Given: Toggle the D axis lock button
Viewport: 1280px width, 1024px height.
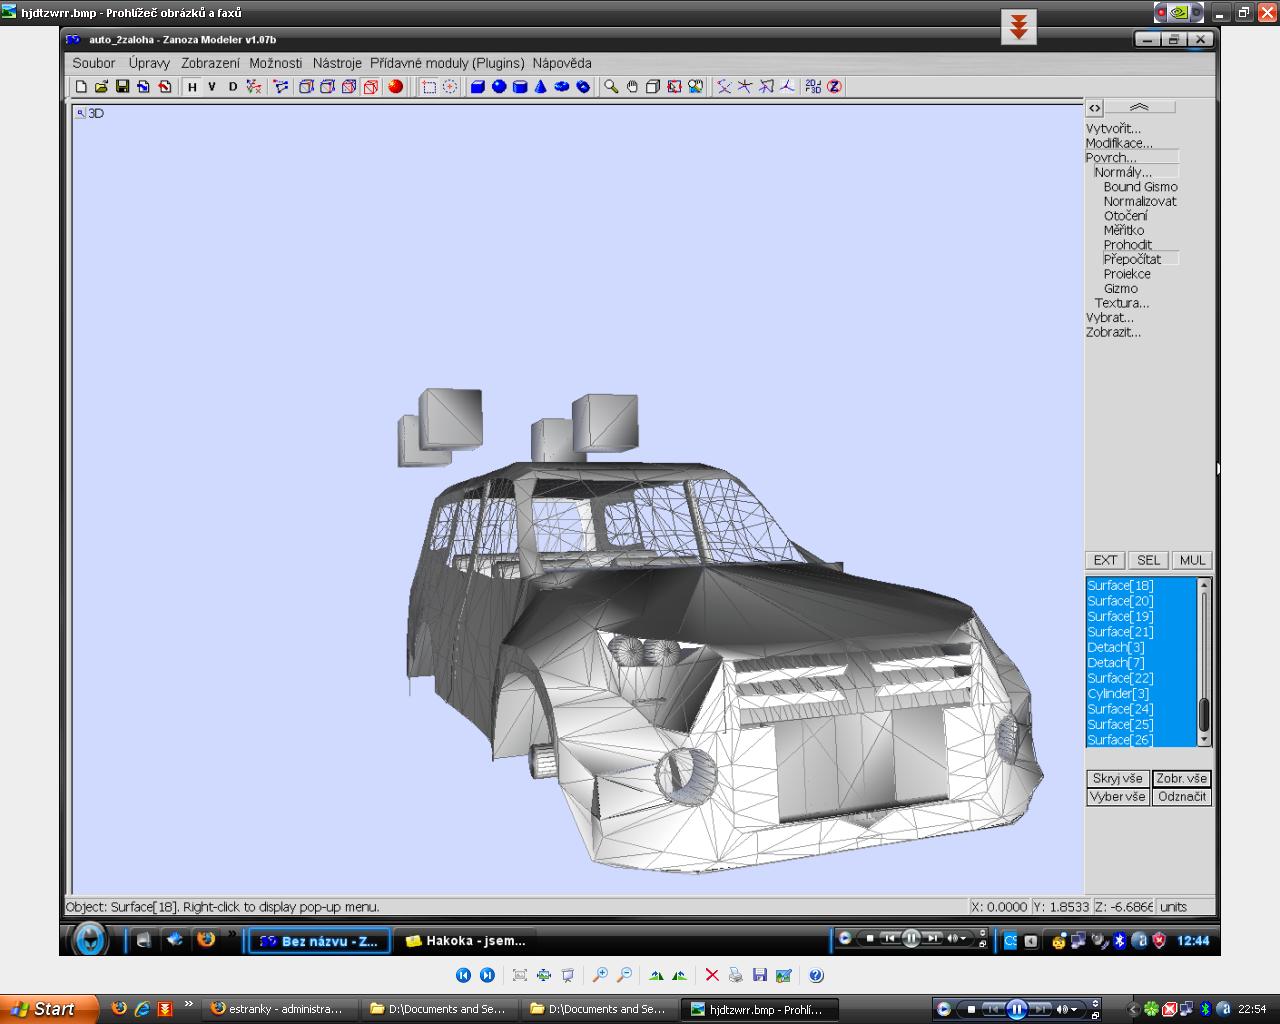Looking at the screenshot, I should (x=233, y=87).
